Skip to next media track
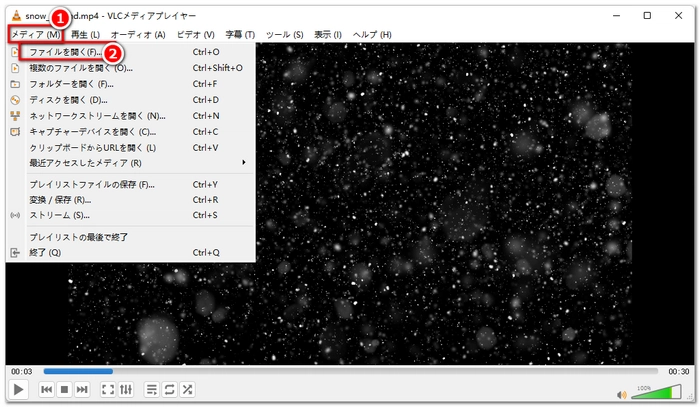Screen dimensions: 700x407 (x=82, y=389)
